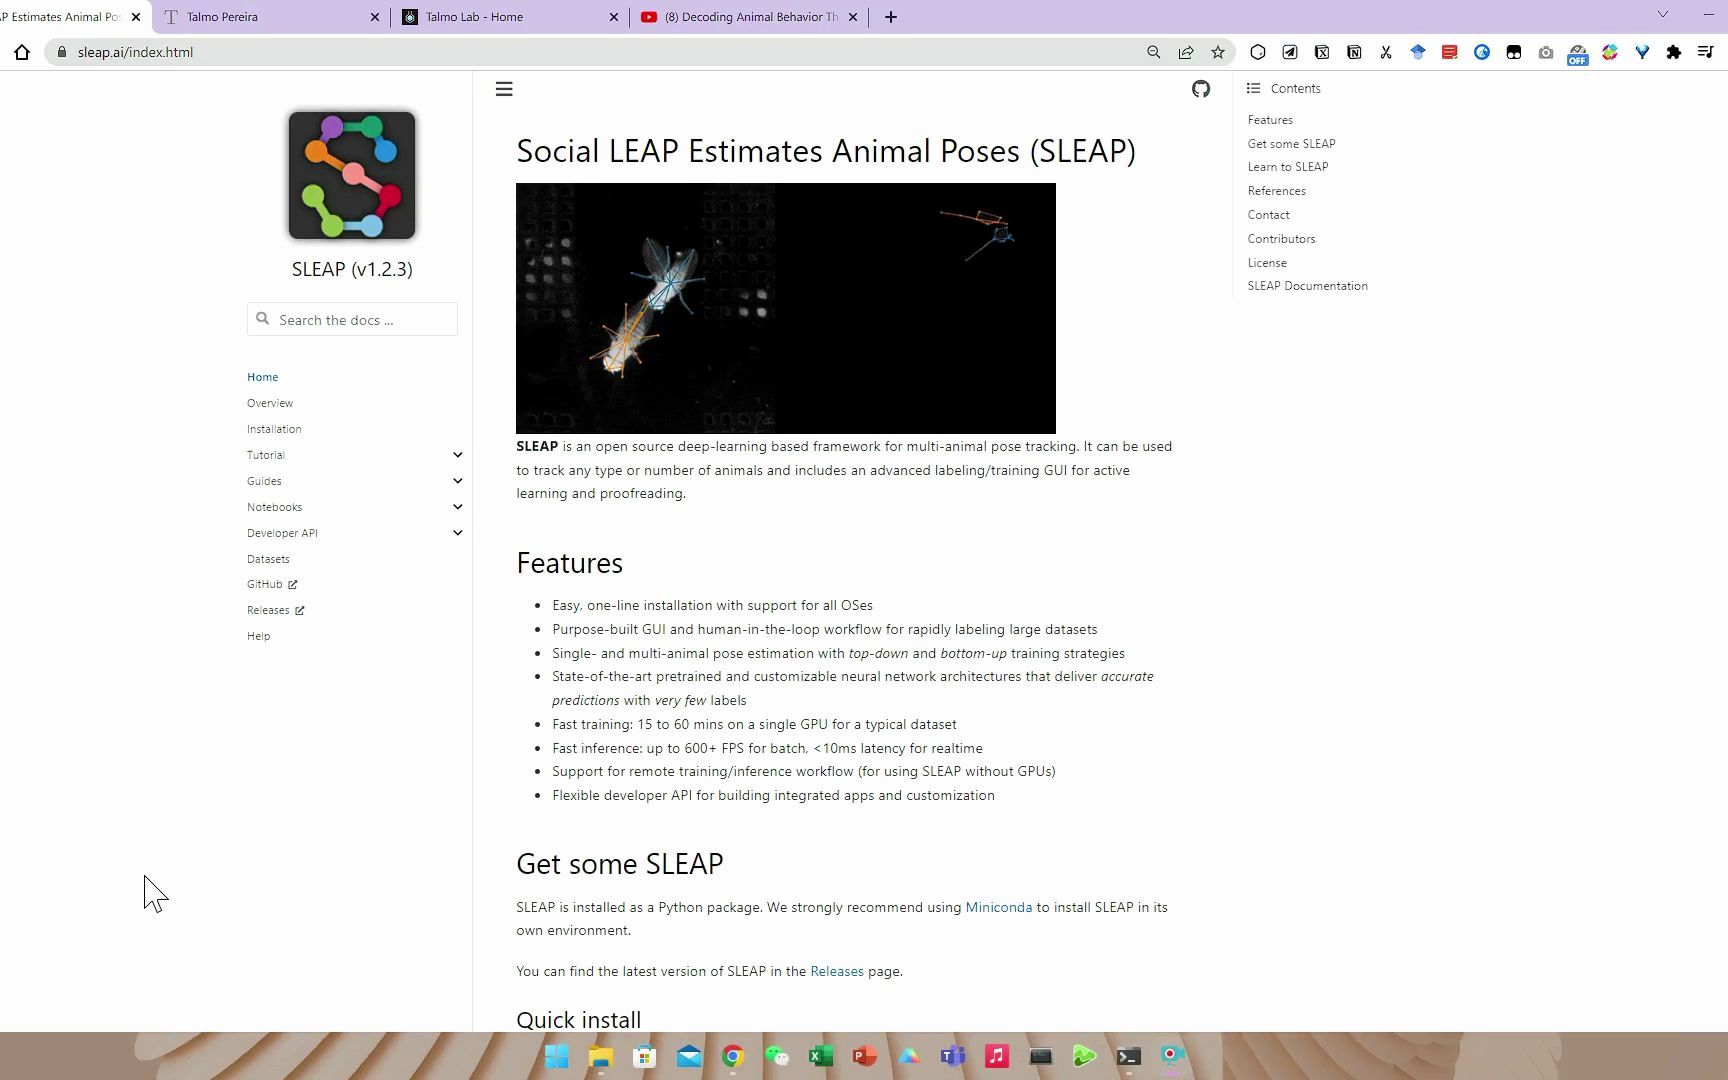Open the media control playlist icon
Viewport: 1728px width, 1080px height.
(1706, 52)
